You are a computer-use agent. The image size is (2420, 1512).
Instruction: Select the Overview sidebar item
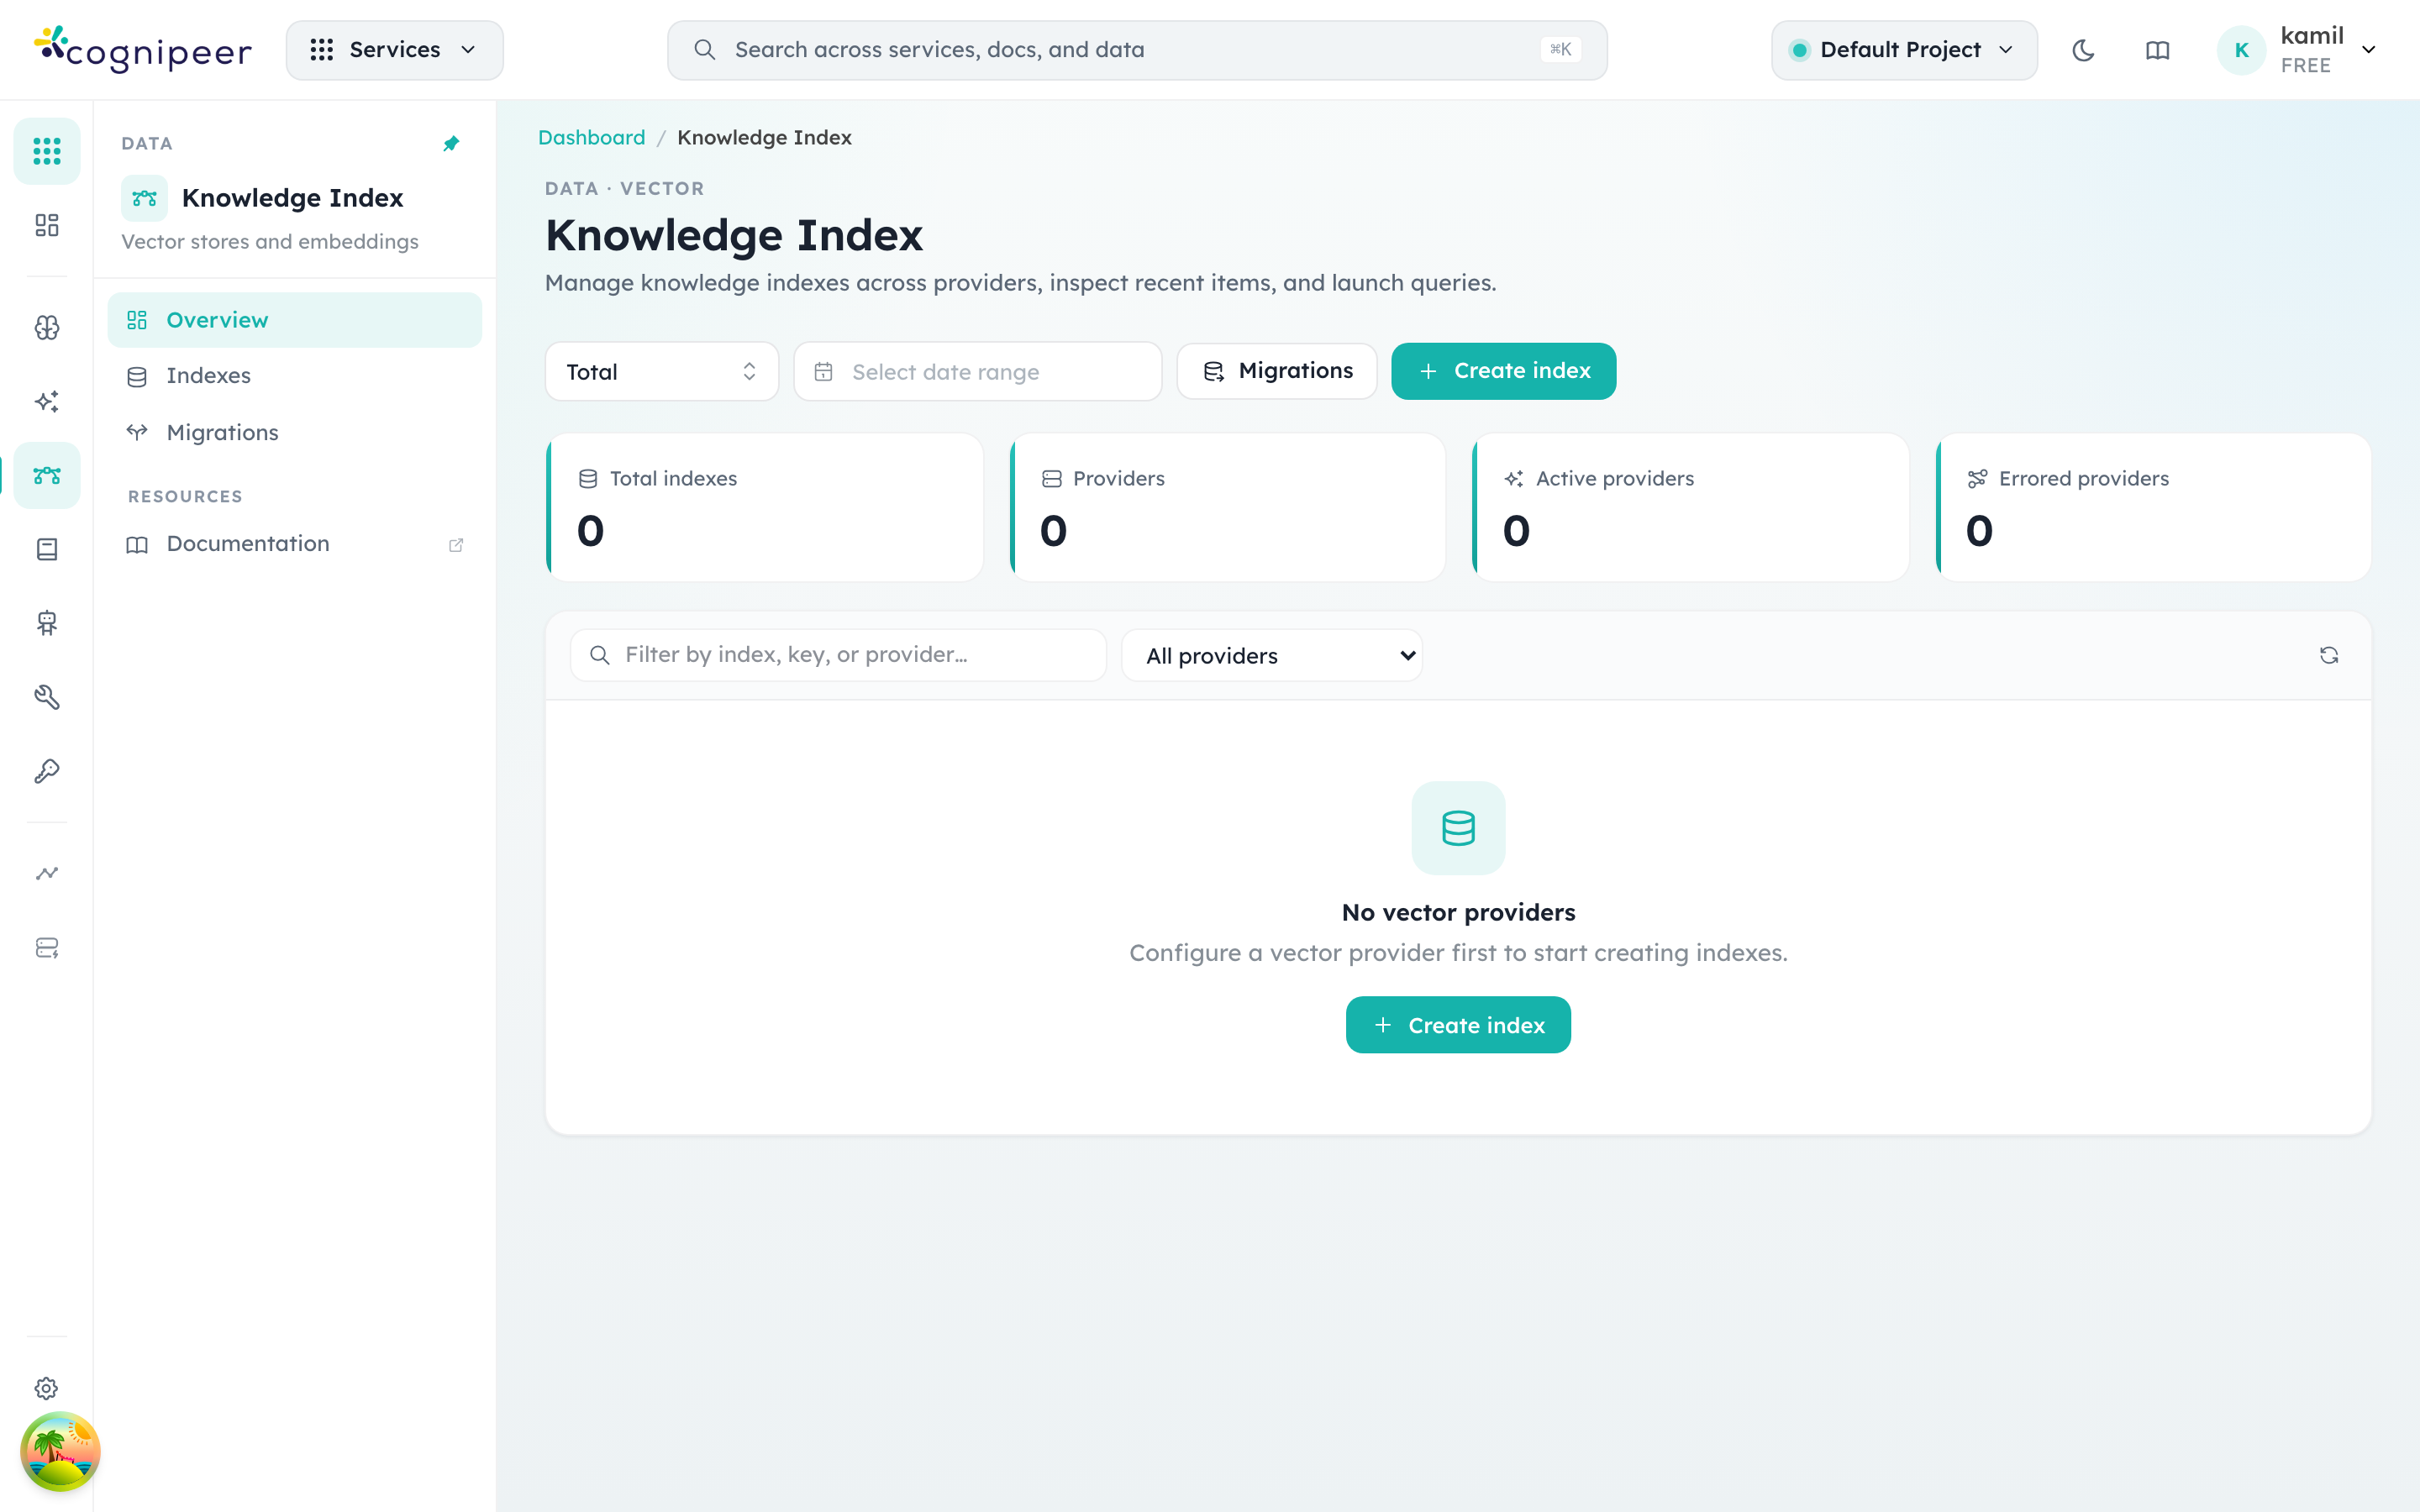coord(295,320)
